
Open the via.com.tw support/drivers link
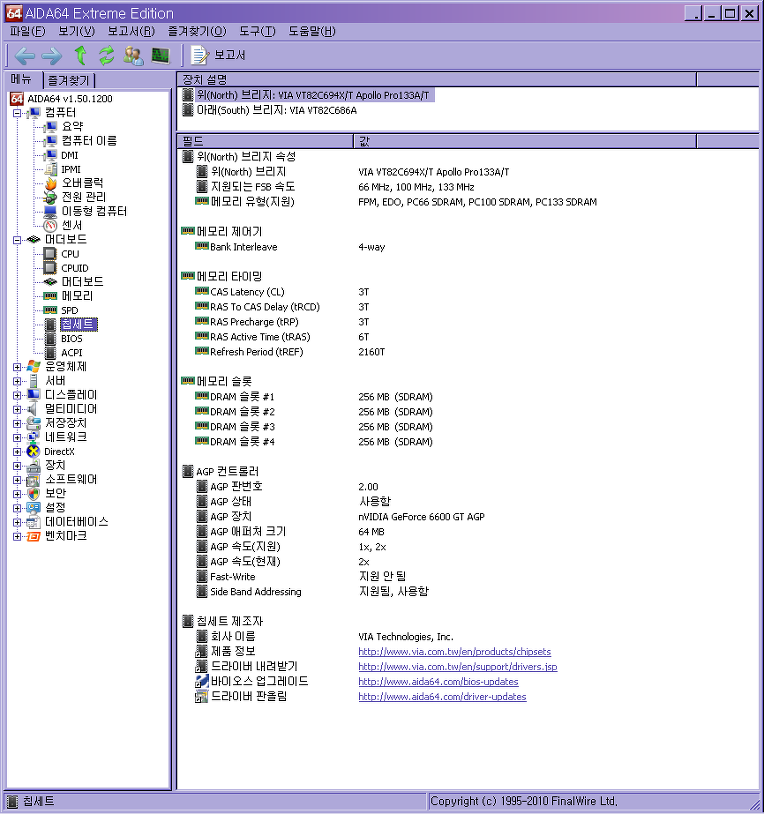(457, 667)
